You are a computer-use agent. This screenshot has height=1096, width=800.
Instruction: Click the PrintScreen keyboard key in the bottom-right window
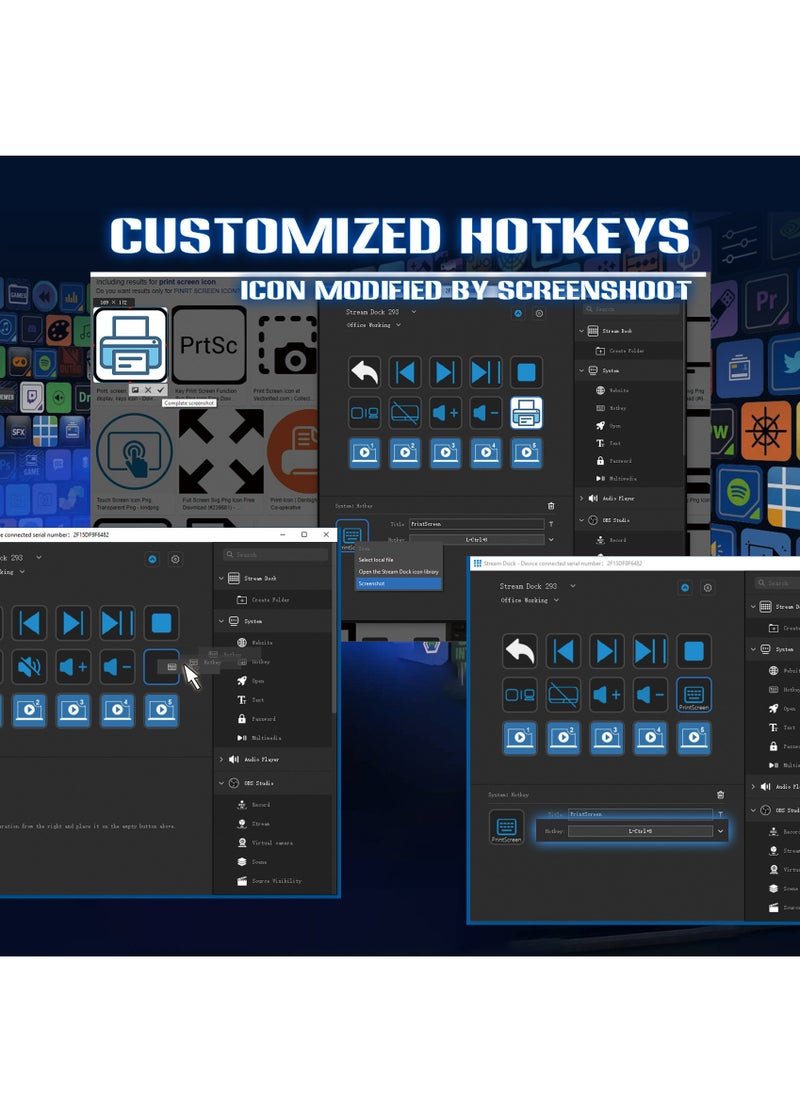pos(694,694)
